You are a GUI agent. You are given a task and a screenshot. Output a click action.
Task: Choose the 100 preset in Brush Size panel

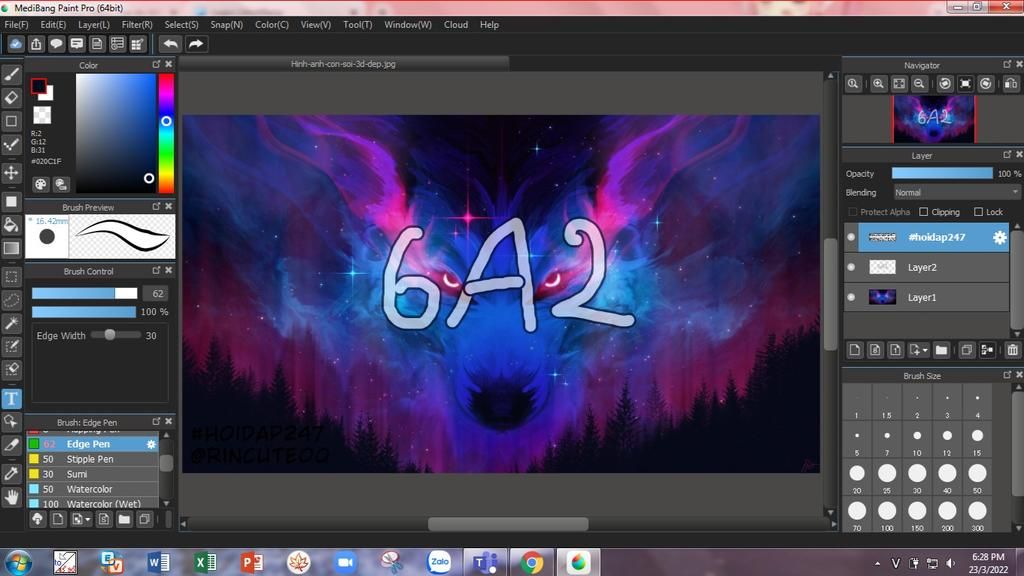(887, 515)
